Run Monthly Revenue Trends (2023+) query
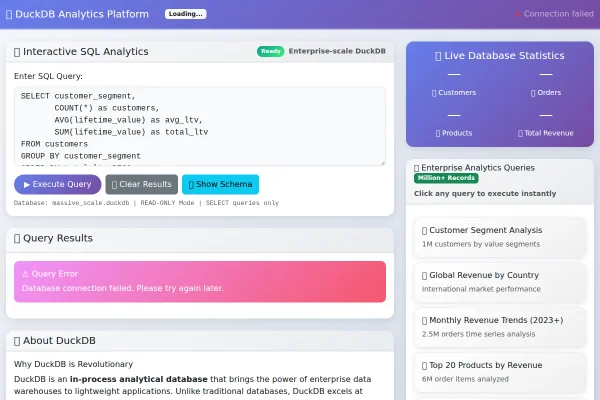The width and height of the screenshot is (600, 400). pyautogui.click(x=500, y=327)
